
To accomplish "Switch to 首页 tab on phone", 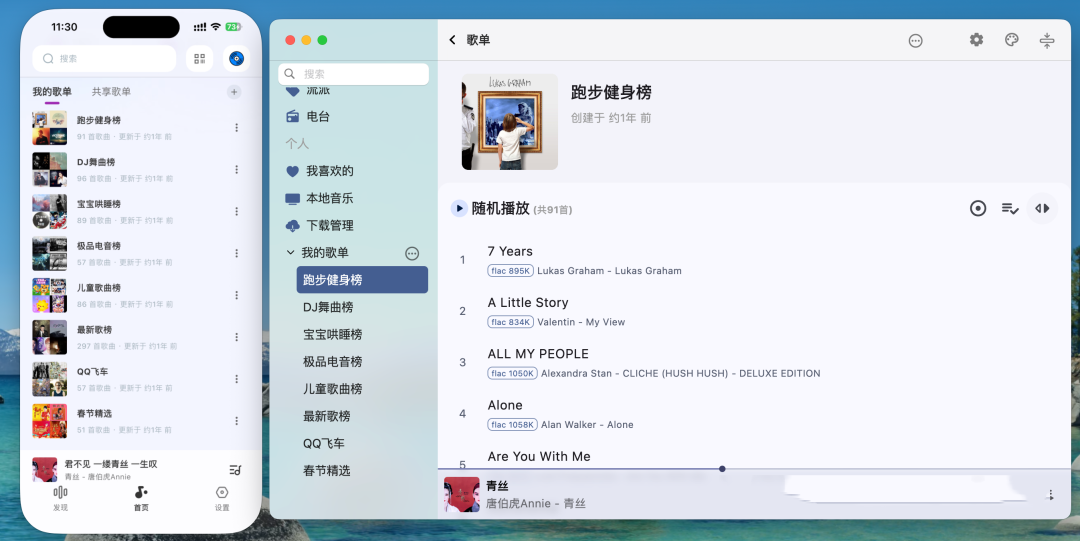I will [x=141, y=498].
